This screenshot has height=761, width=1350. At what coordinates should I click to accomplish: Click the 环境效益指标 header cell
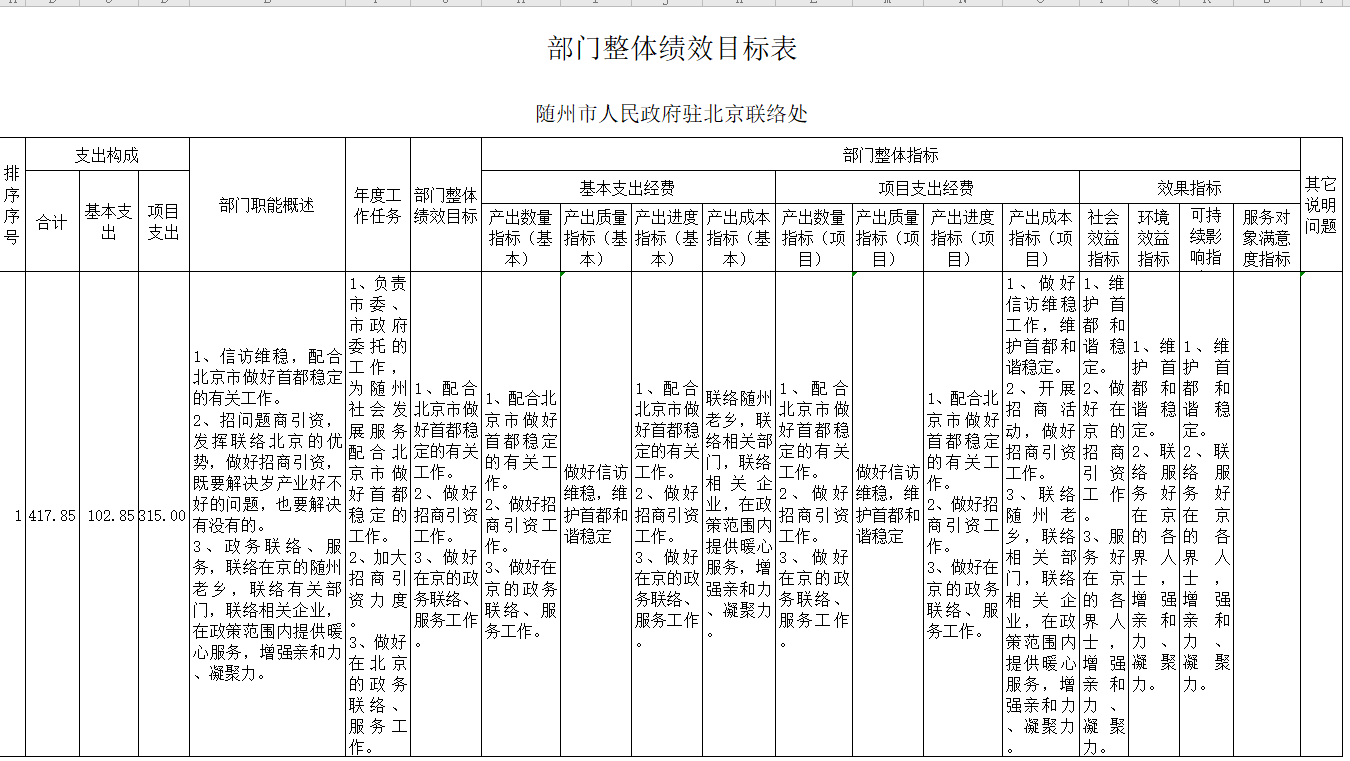(1153, 238)
